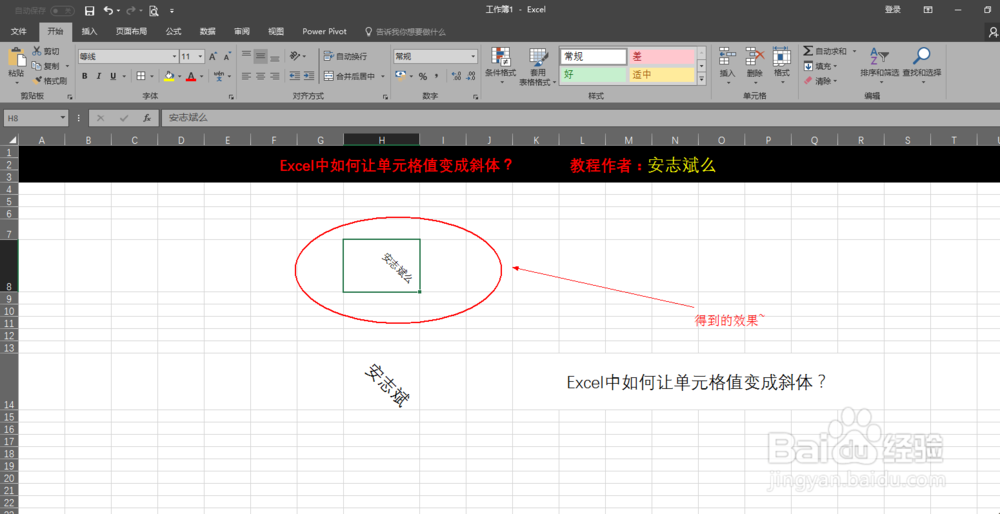Screen dimensions: 1000x514
Task: Click the cell Format (格式) icon
Action: pos(781,57)
